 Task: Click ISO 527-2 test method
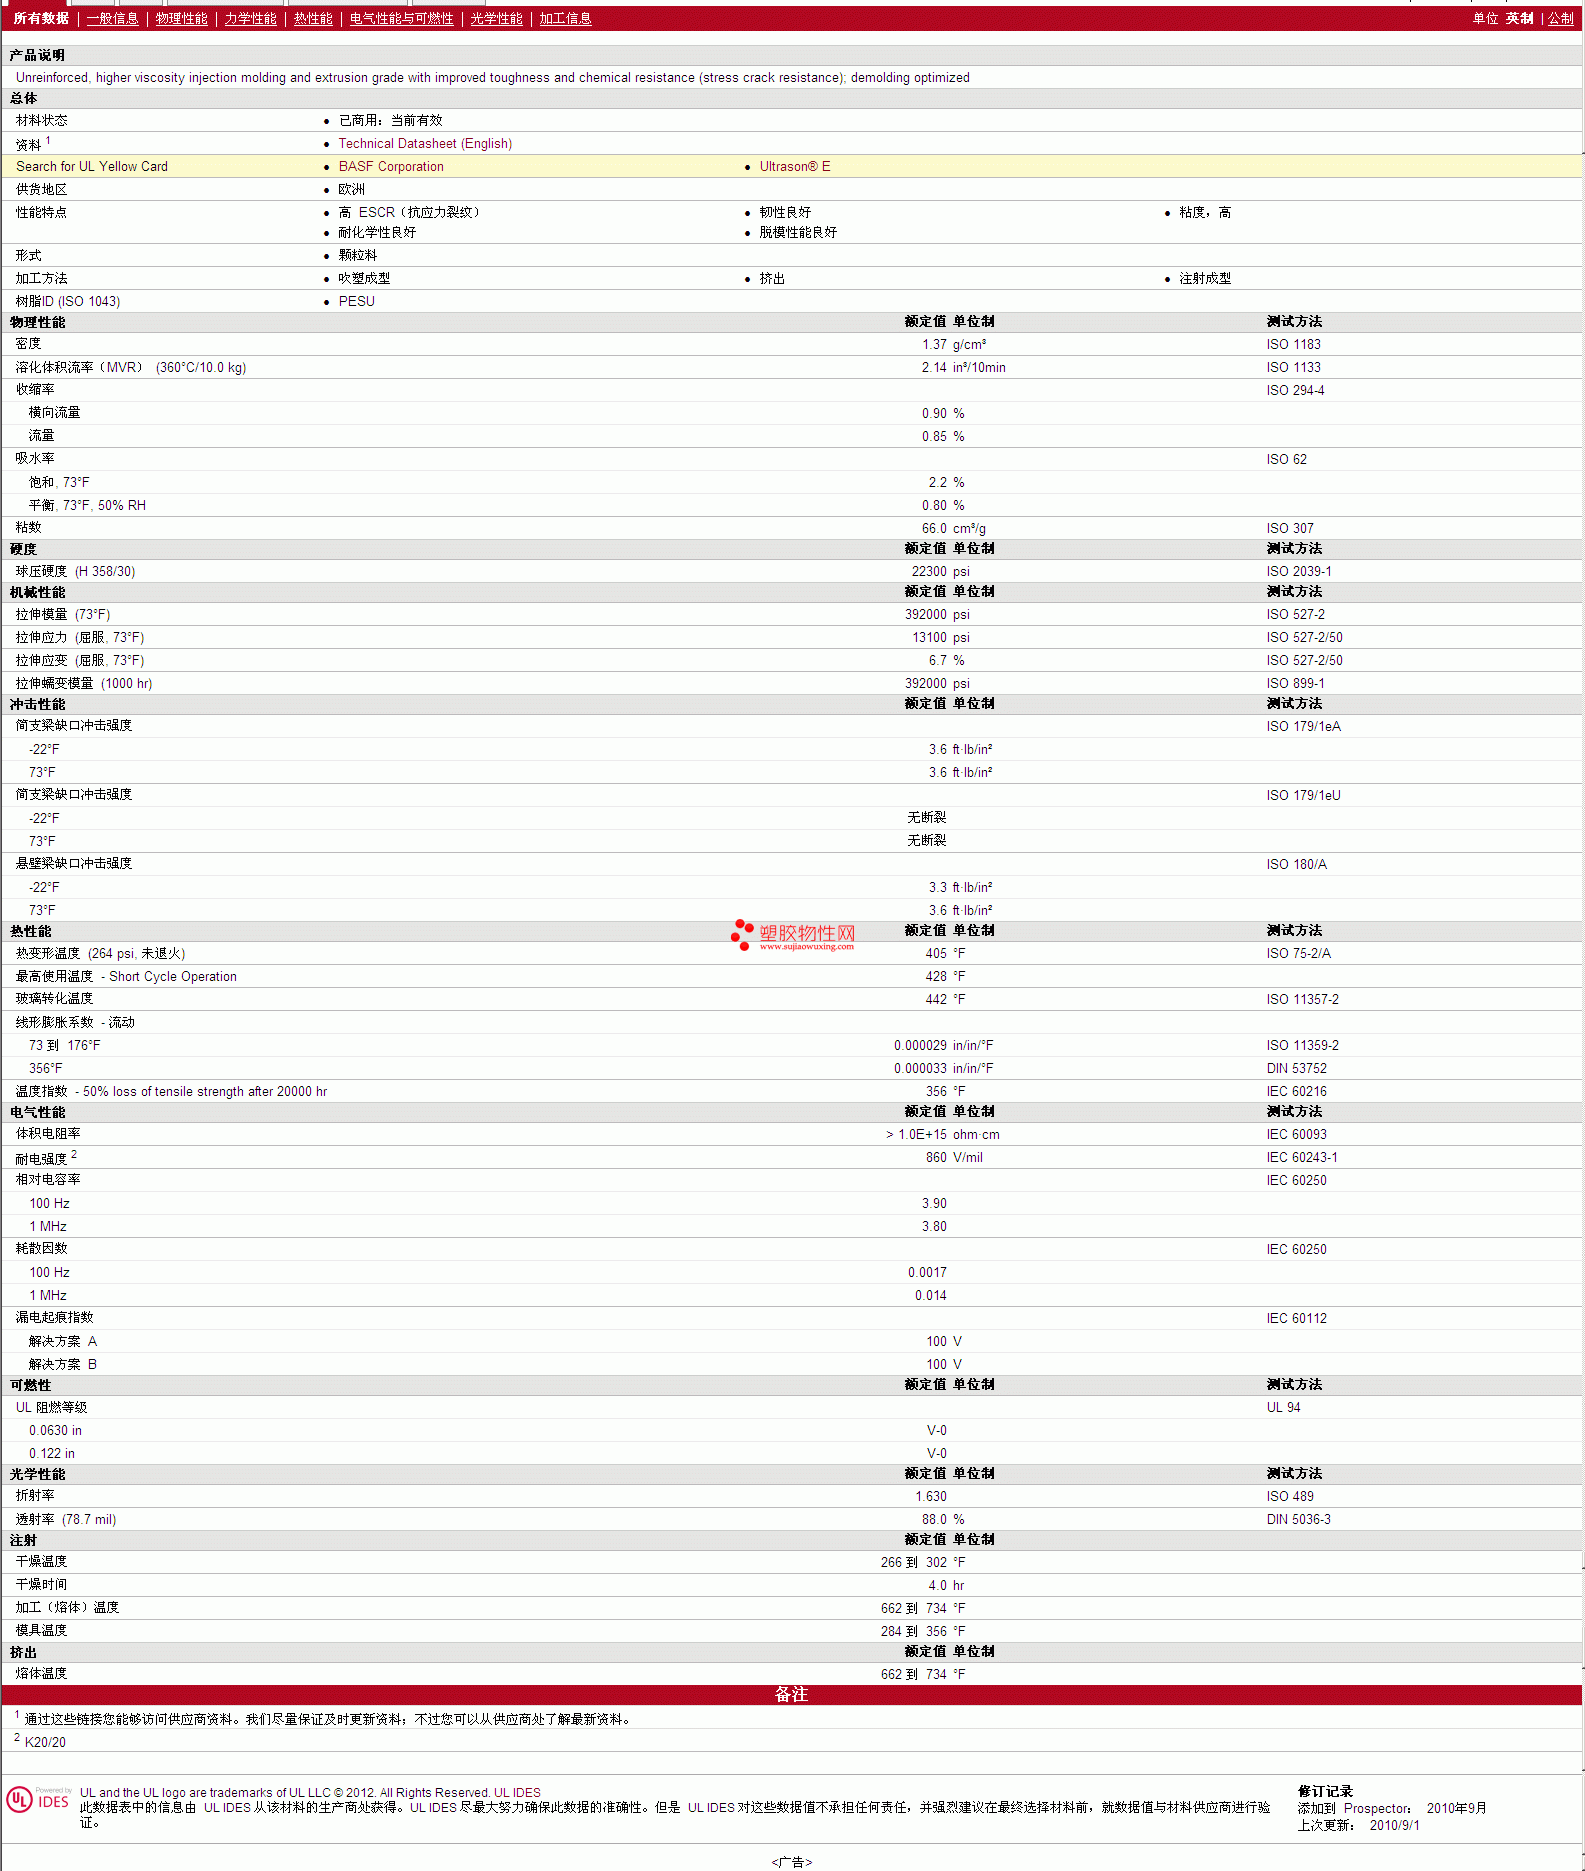point(1295,614)
